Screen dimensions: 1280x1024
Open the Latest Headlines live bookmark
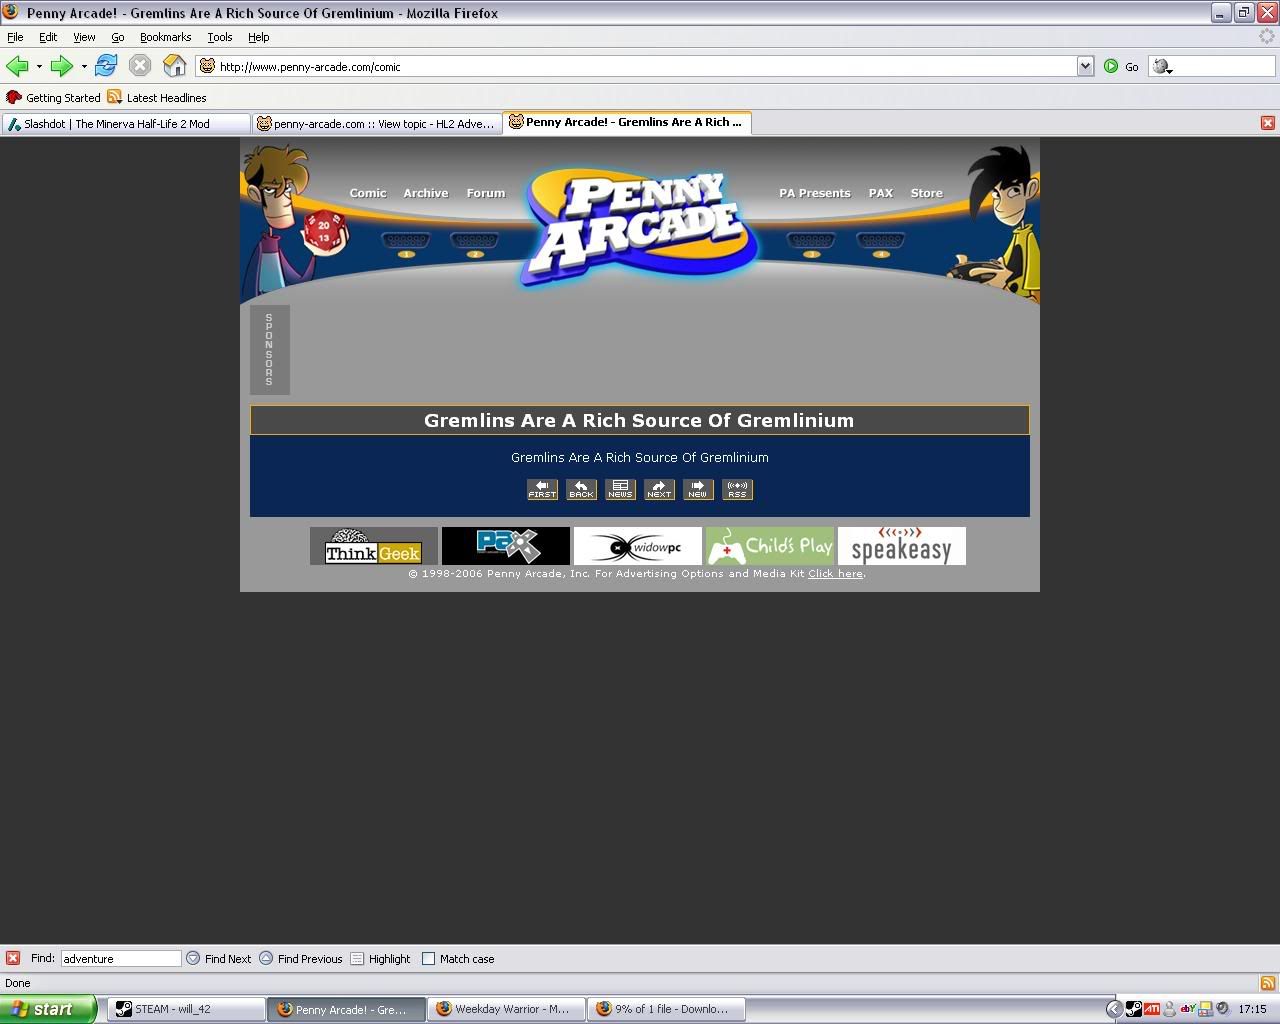click(x=157, y=97)
